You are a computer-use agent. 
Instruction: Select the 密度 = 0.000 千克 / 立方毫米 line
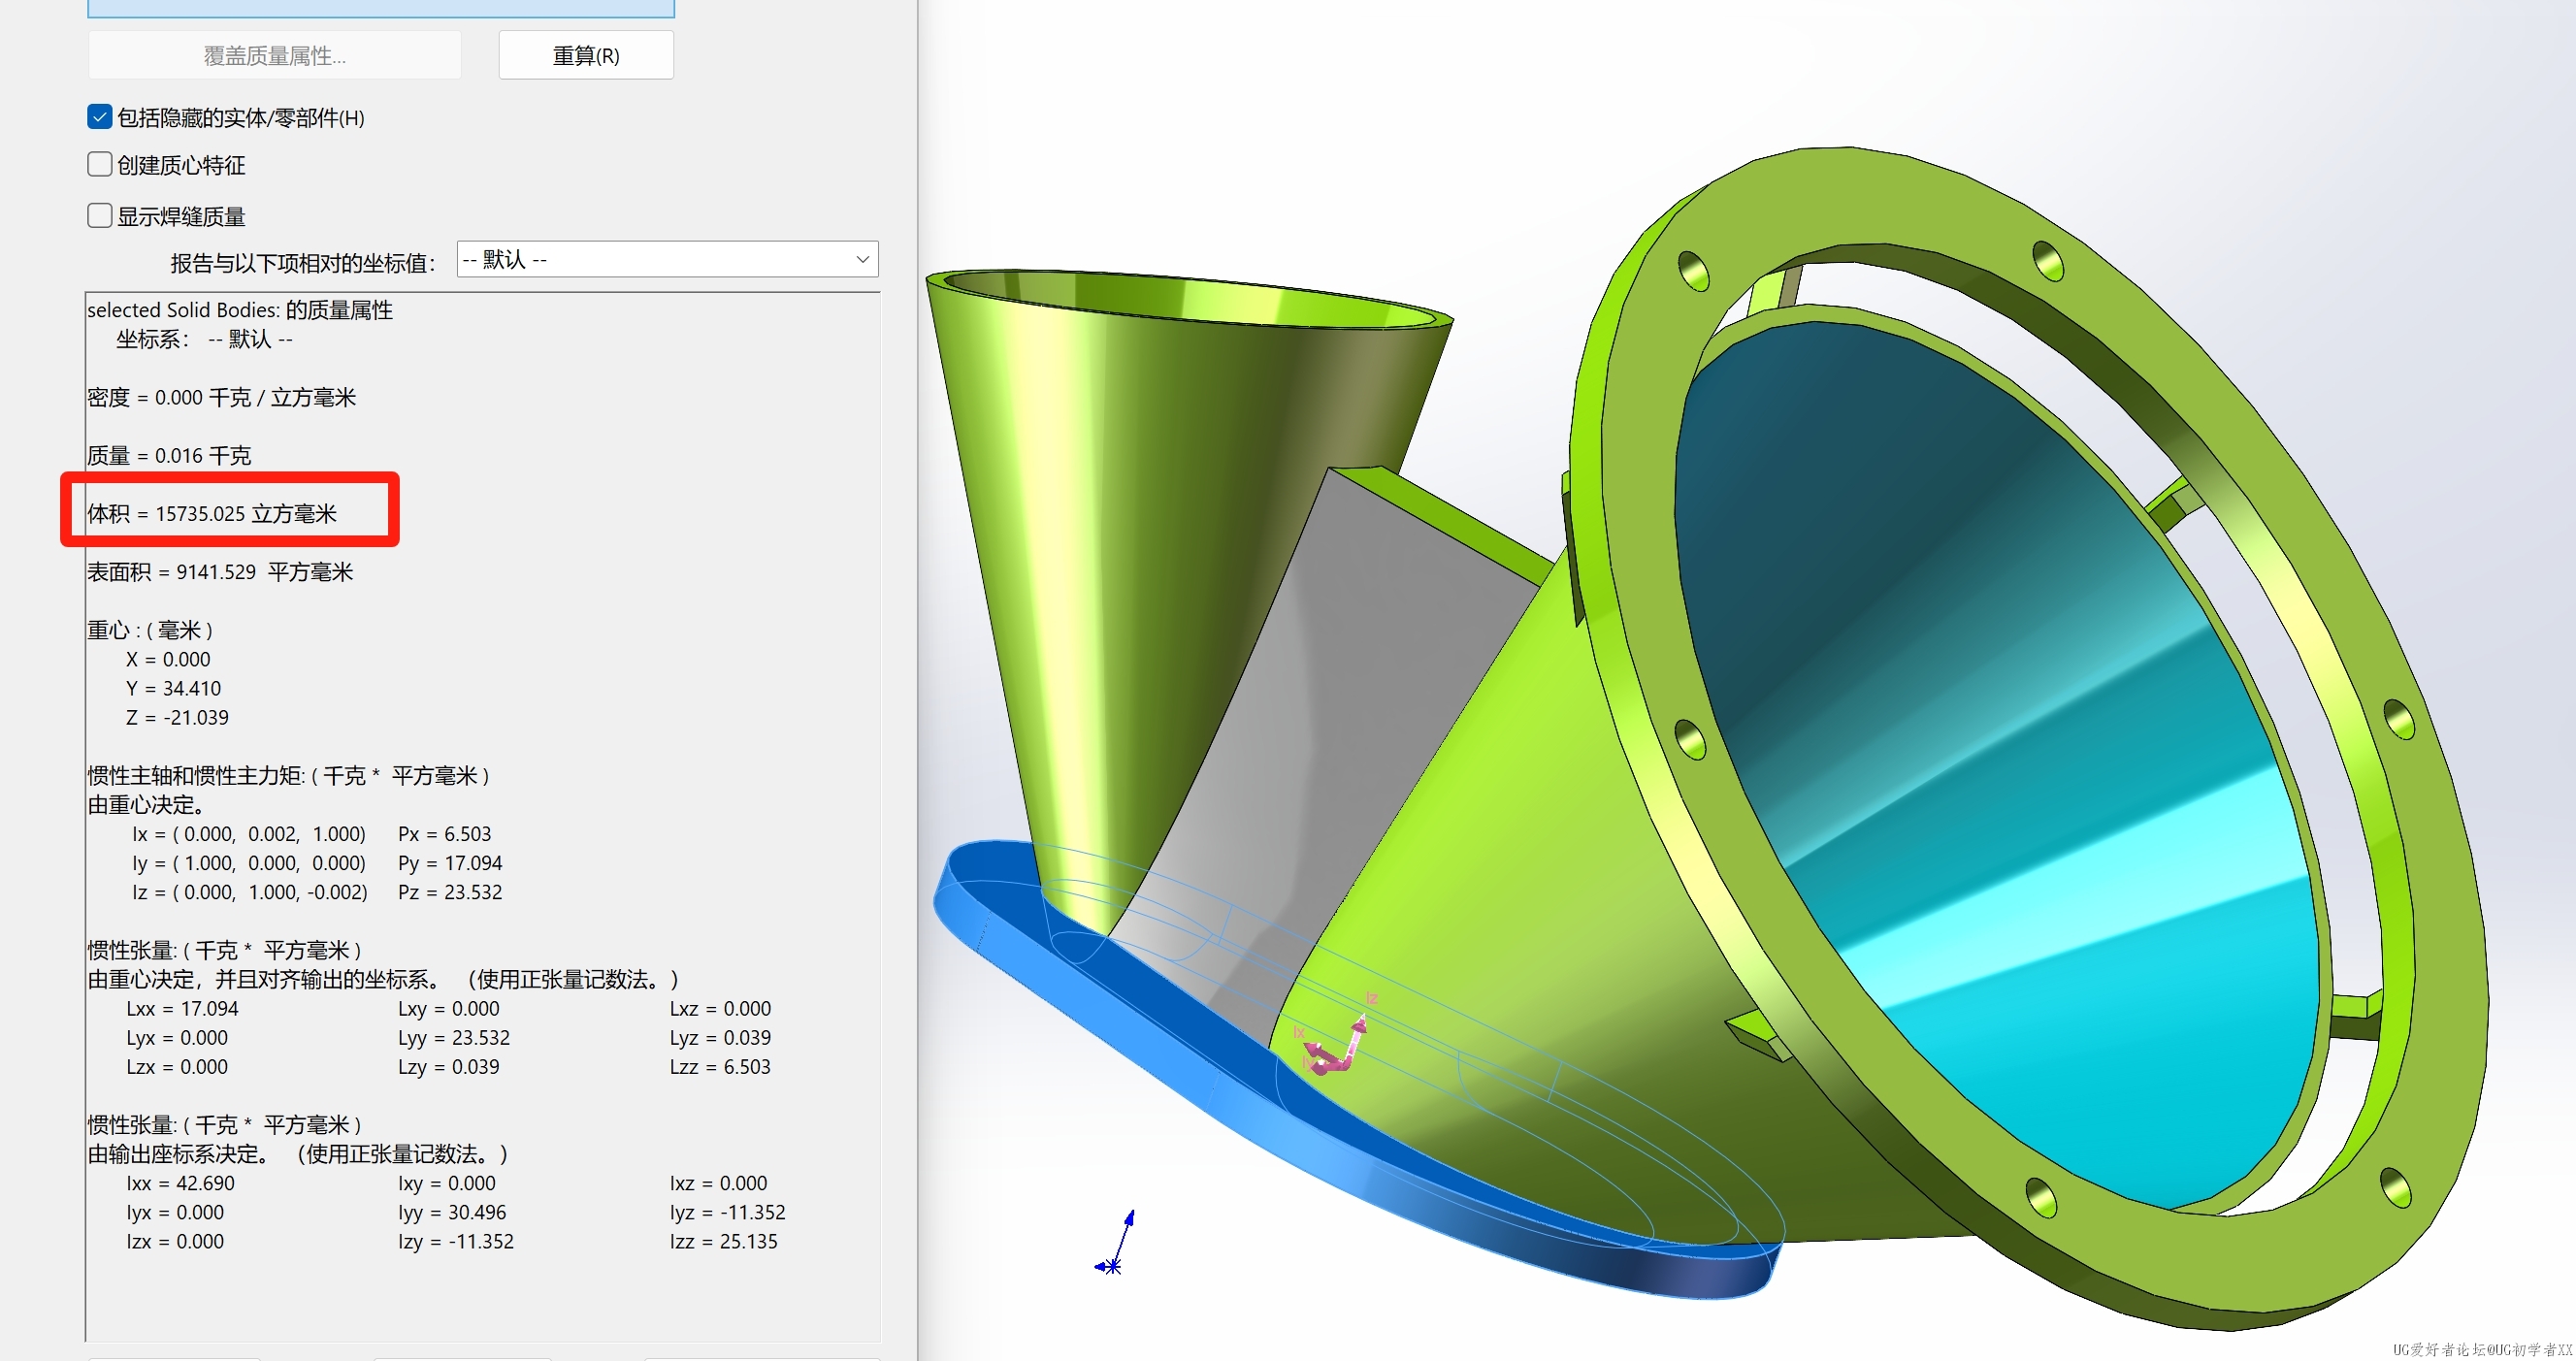point(221,398)
